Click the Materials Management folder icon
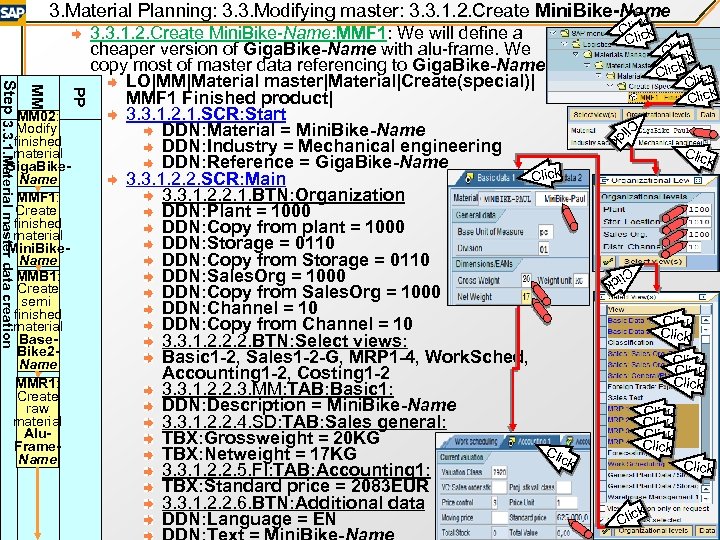Viewport: 720px width, 540px height. 587,55
